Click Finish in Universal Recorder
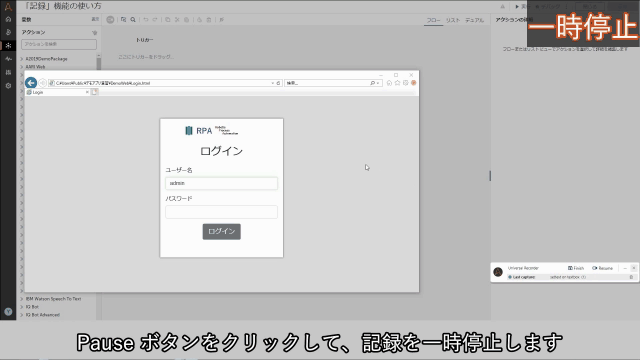The image size is (640, 360). coord(576,268)
